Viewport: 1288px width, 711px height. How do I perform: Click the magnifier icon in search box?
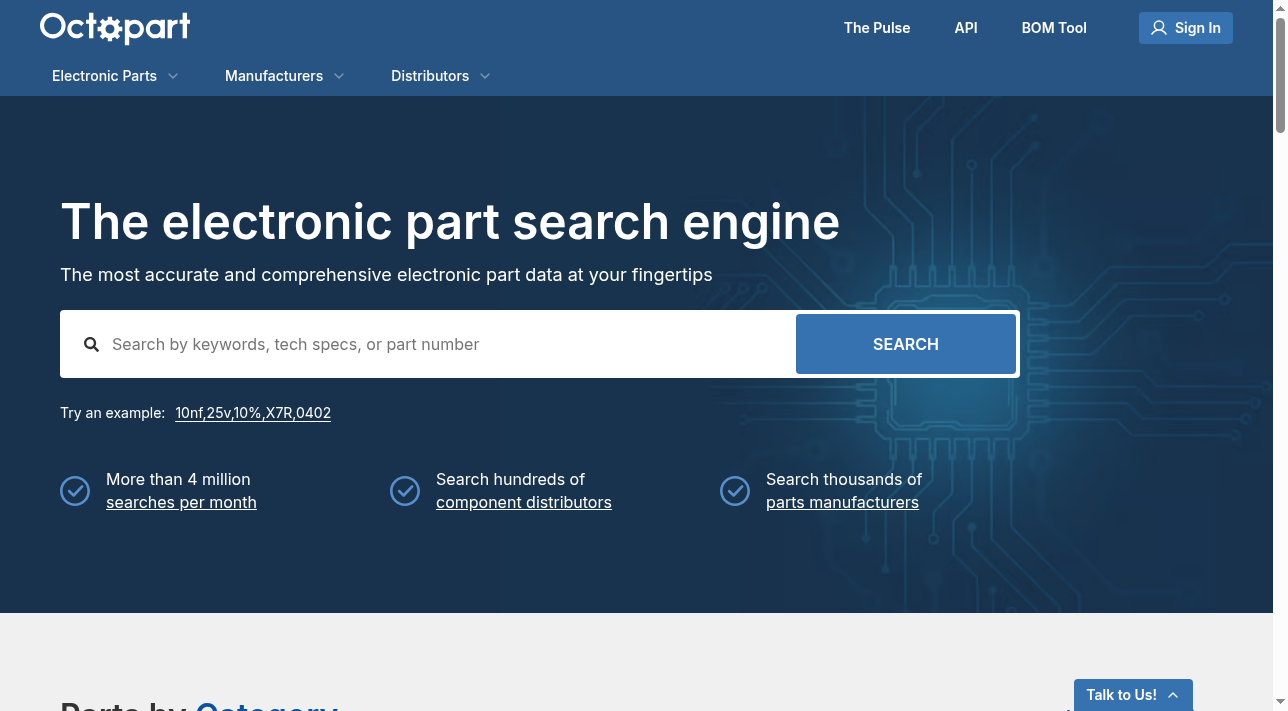pos(92,344)
